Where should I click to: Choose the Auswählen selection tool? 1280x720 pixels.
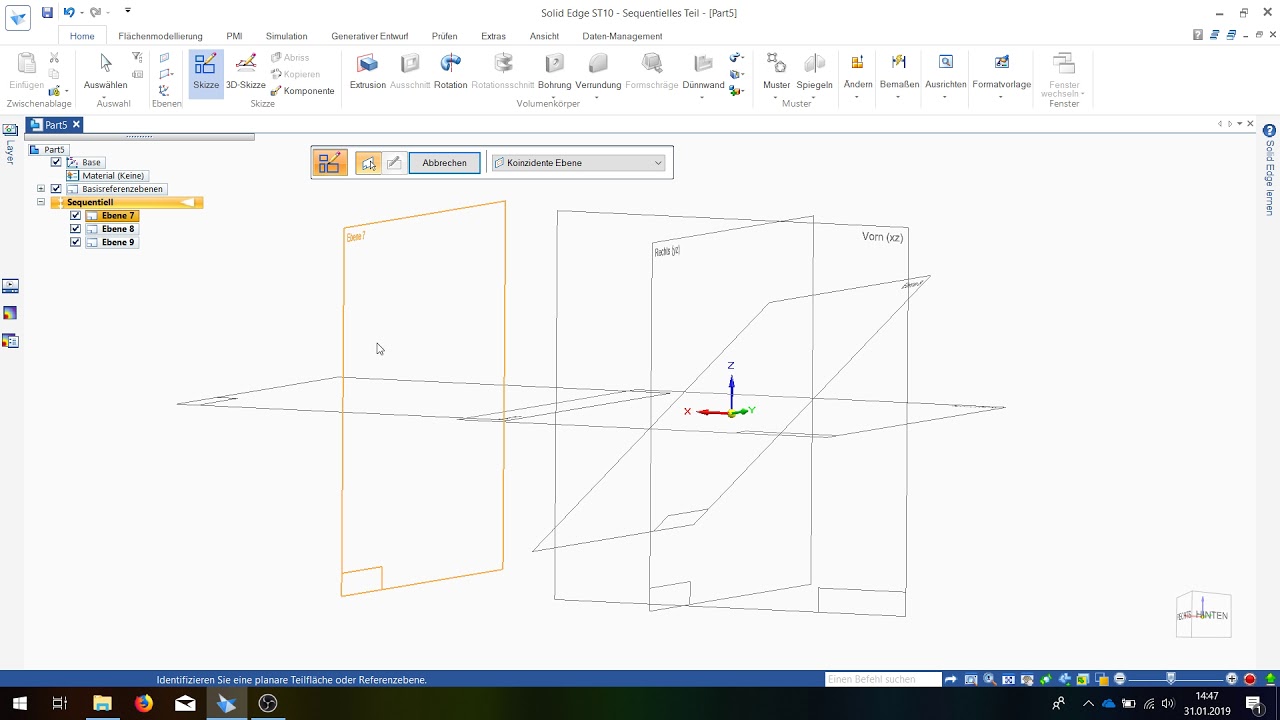coord(105,72)
